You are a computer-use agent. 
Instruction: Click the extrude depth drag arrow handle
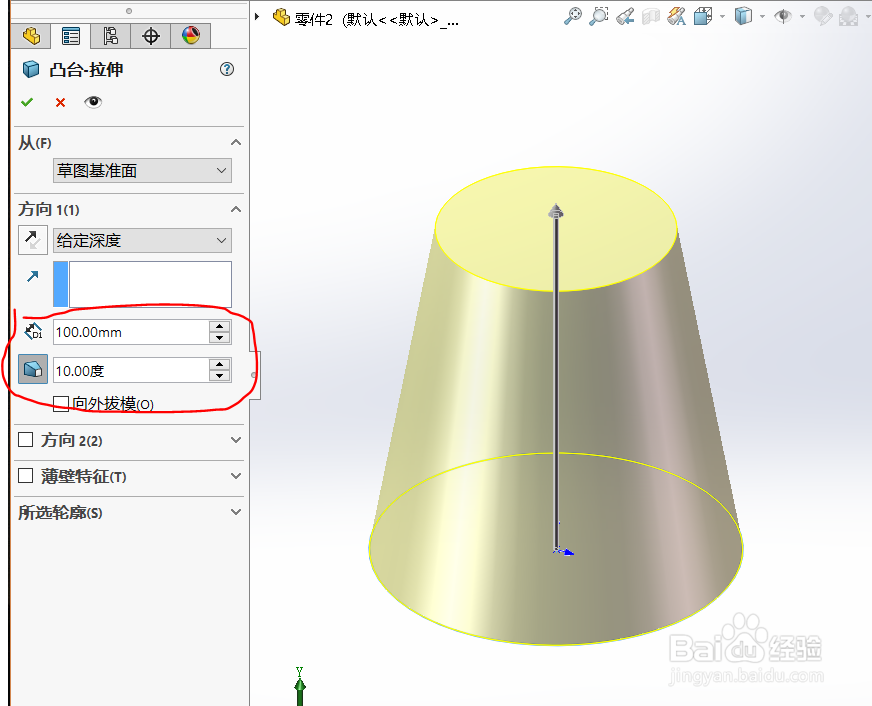click(x=556, y=211)
